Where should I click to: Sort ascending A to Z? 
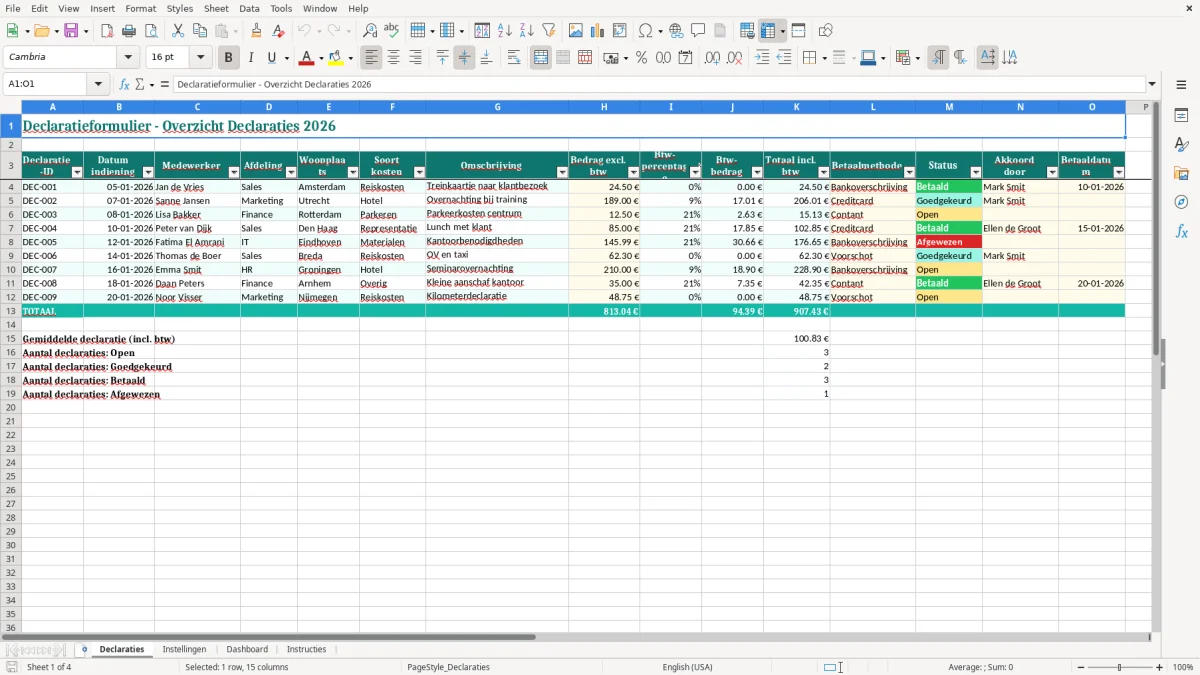[505, 31]
